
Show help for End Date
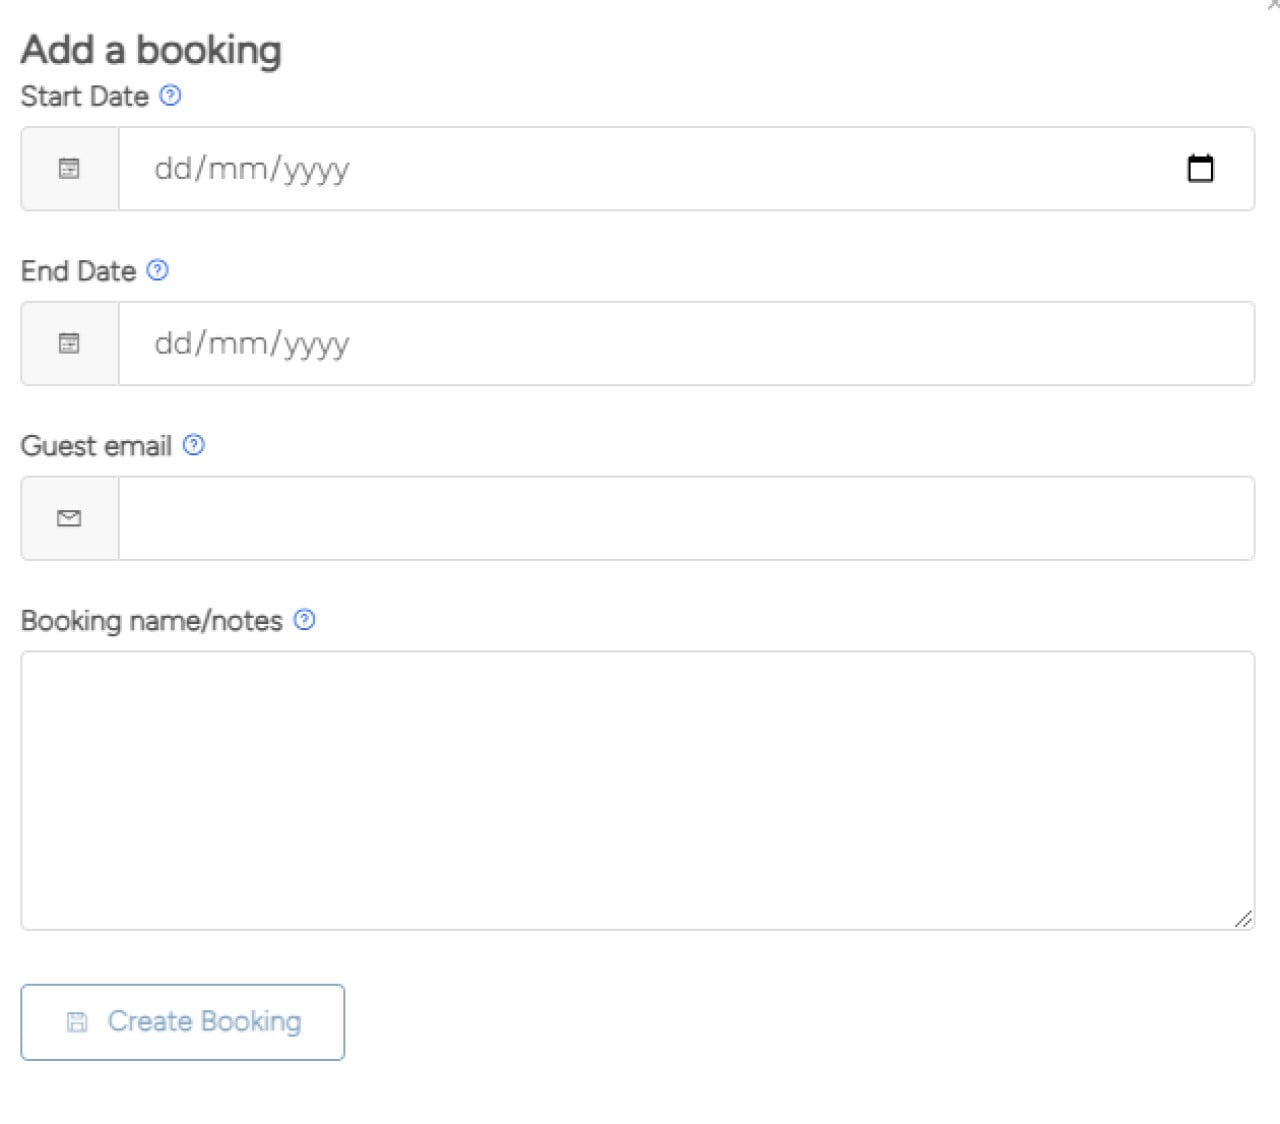click(158, 270)
